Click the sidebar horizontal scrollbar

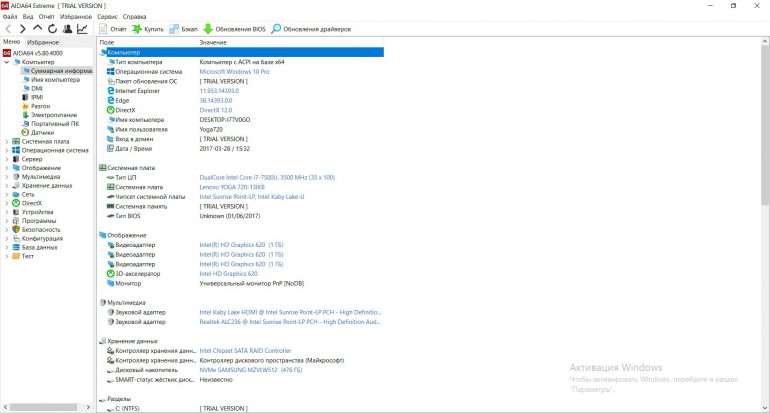pyautogui.click(x=44, y=407)
